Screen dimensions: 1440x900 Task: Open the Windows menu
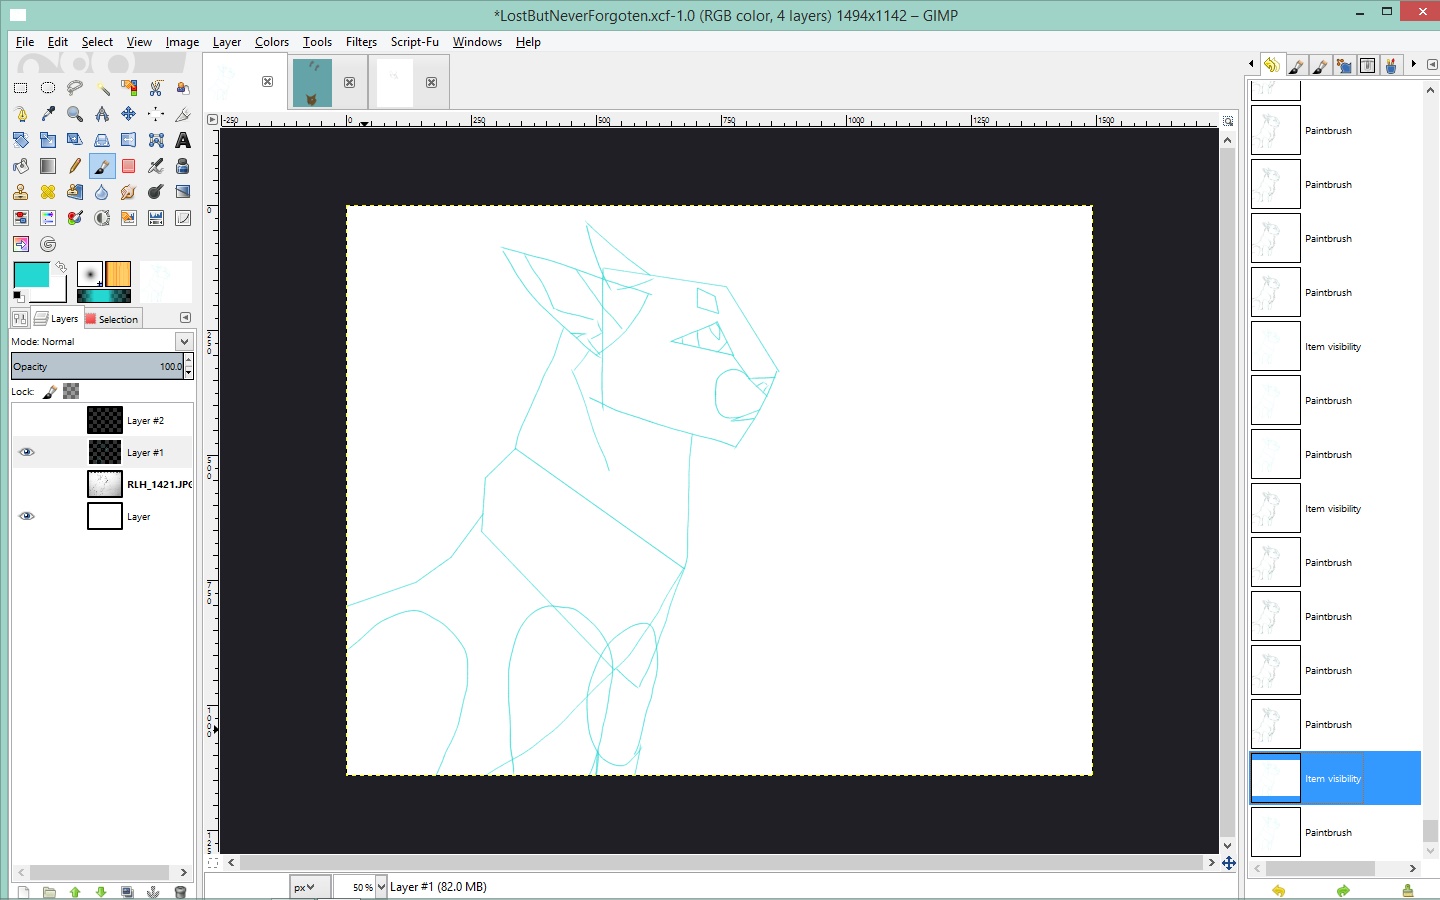click(x=477, y=42)
